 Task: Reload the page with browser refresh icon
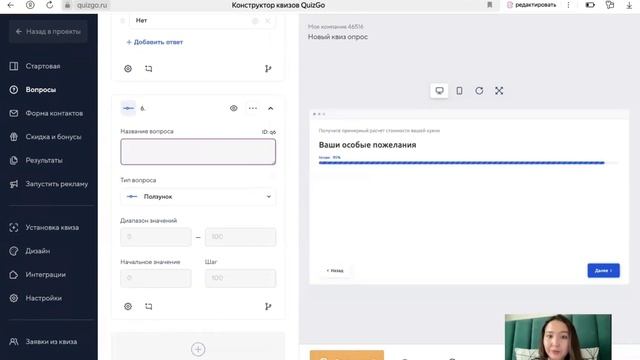point(49,5)
